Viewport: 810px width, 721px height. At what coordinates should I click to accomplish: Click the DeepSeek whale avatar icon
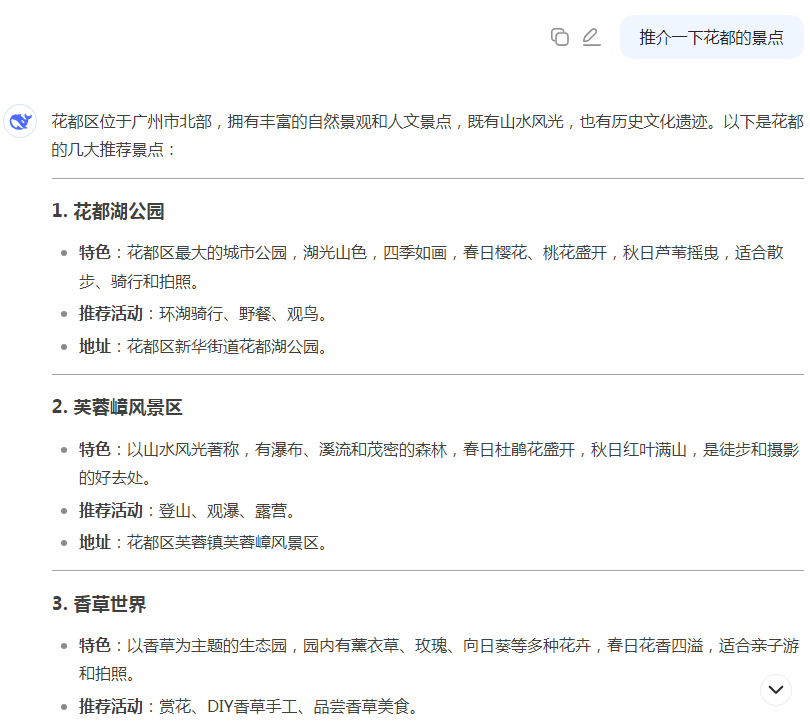click(20, 122)
